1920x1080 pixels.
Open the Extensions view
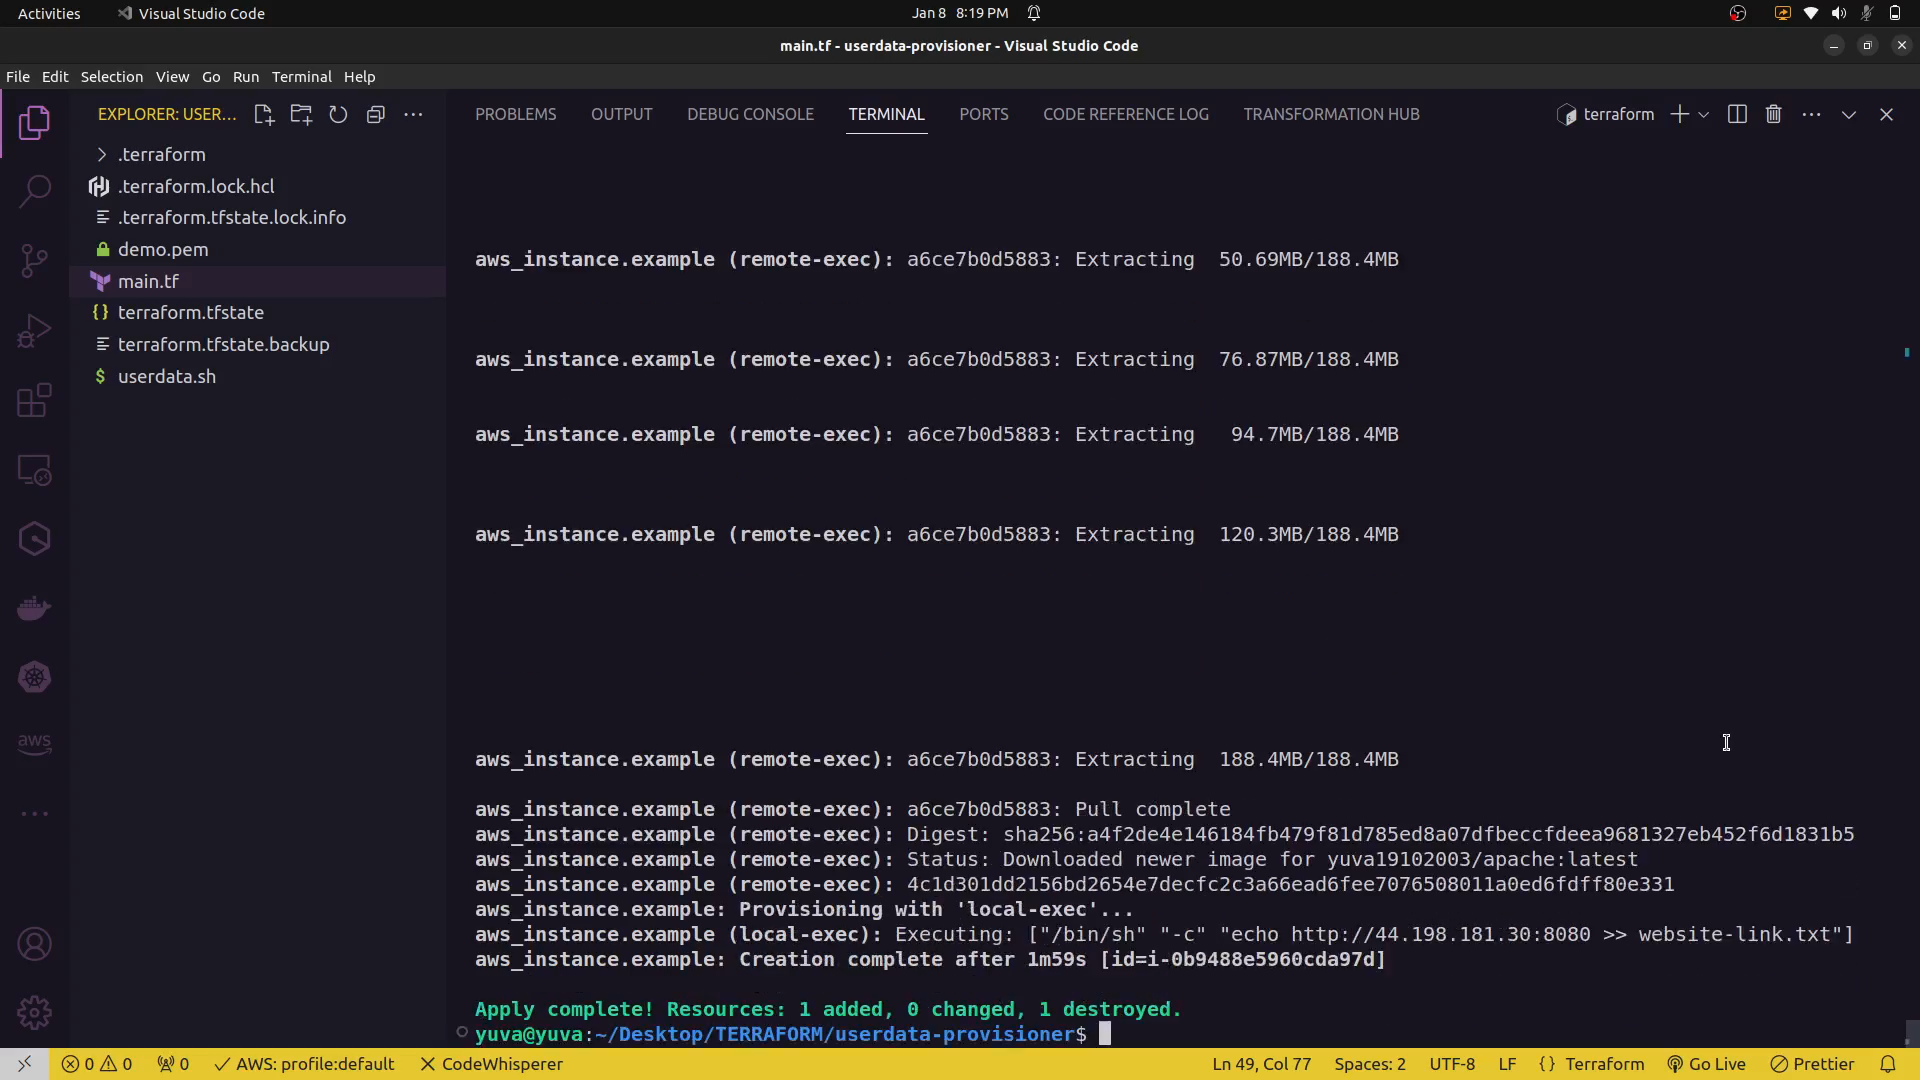[x=35, y=401]
